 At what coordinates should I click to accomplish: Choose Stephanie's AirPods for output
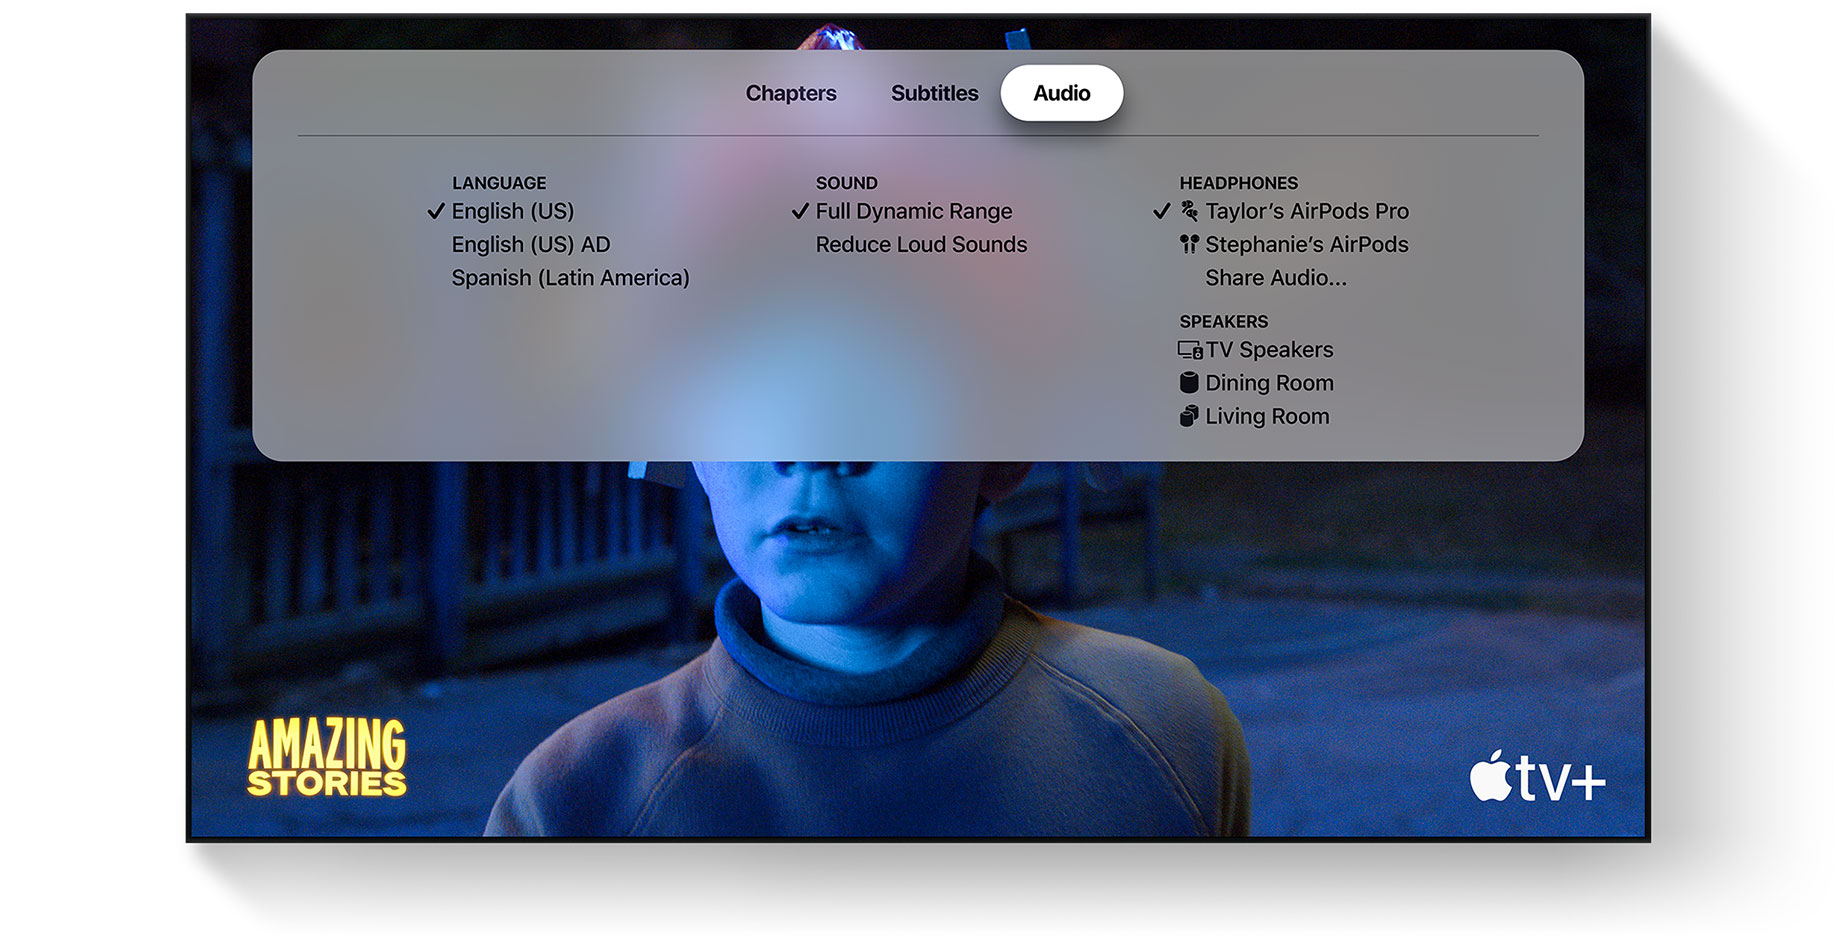coord(1306,244)
